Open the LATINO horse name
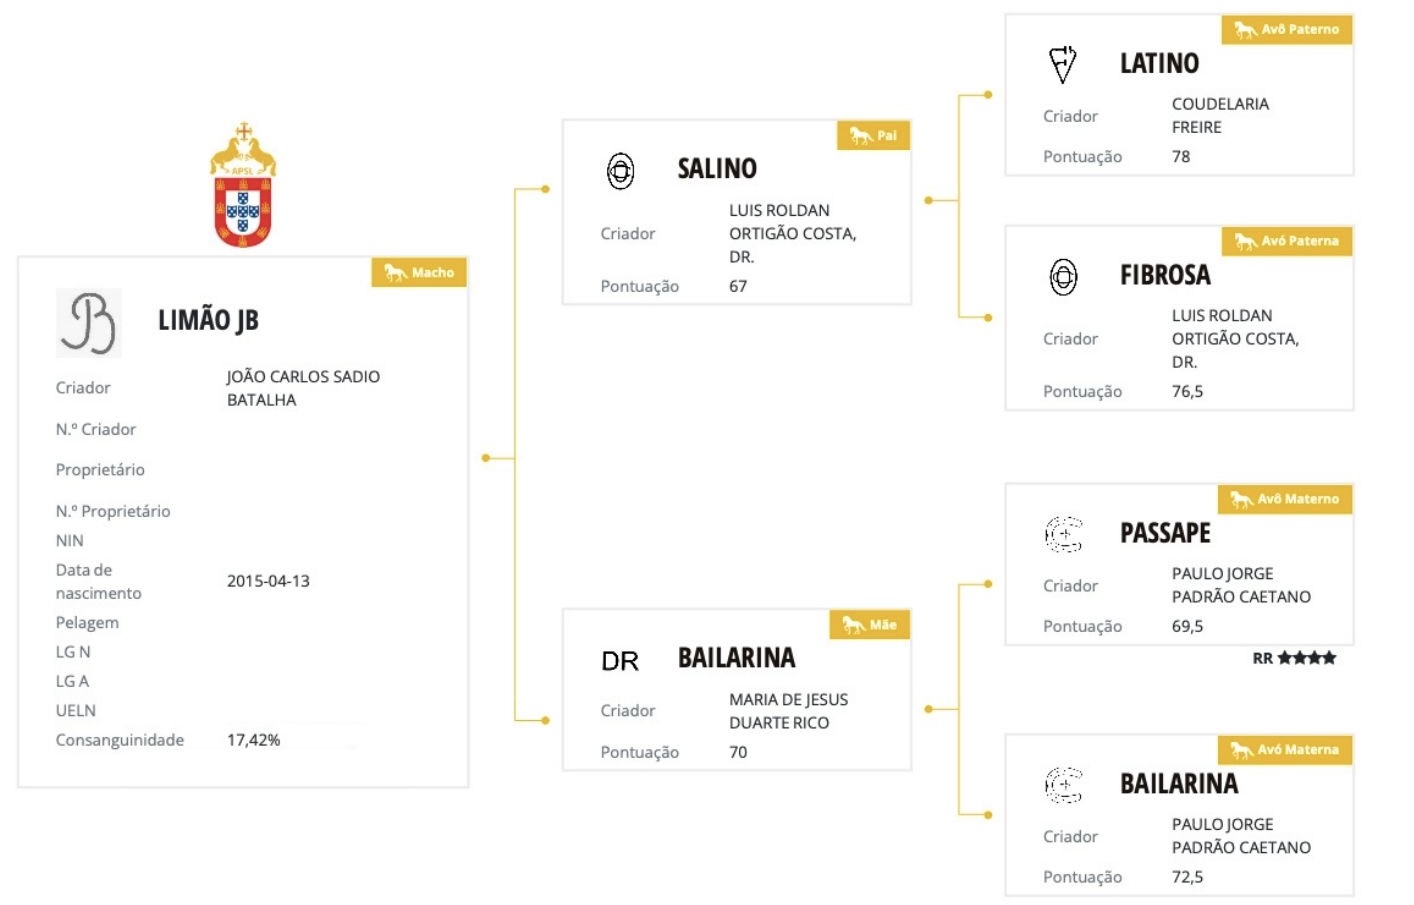 tap(1159, 63)
